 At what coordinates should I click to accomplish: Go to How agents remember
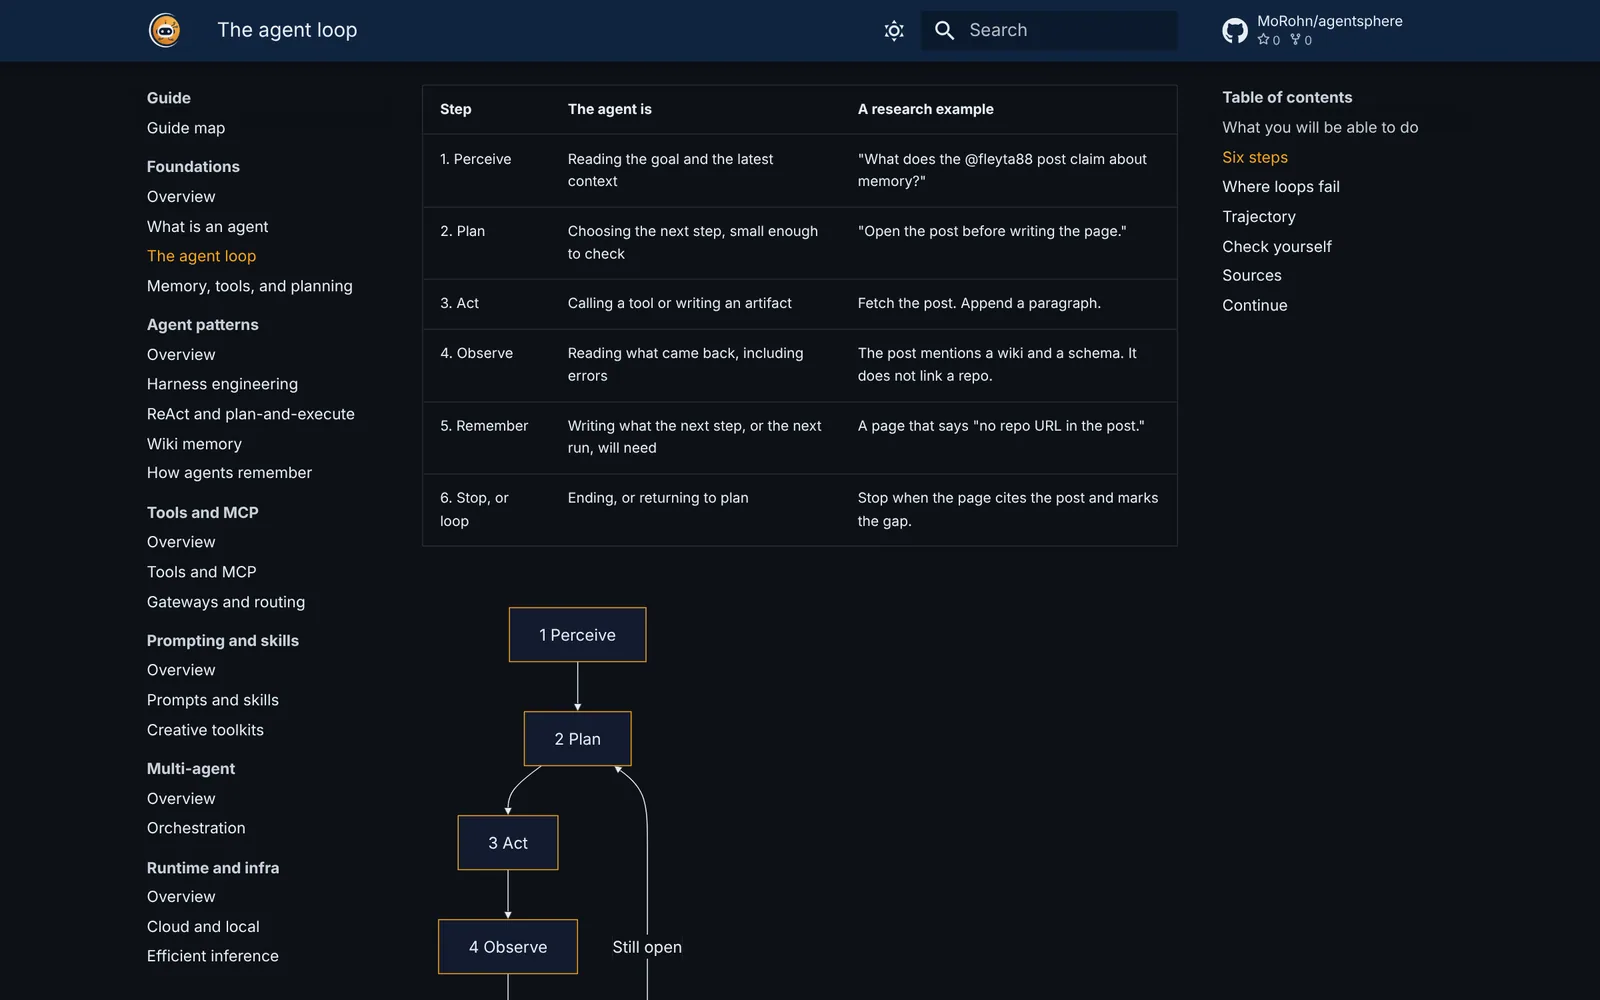pos(229,473)
